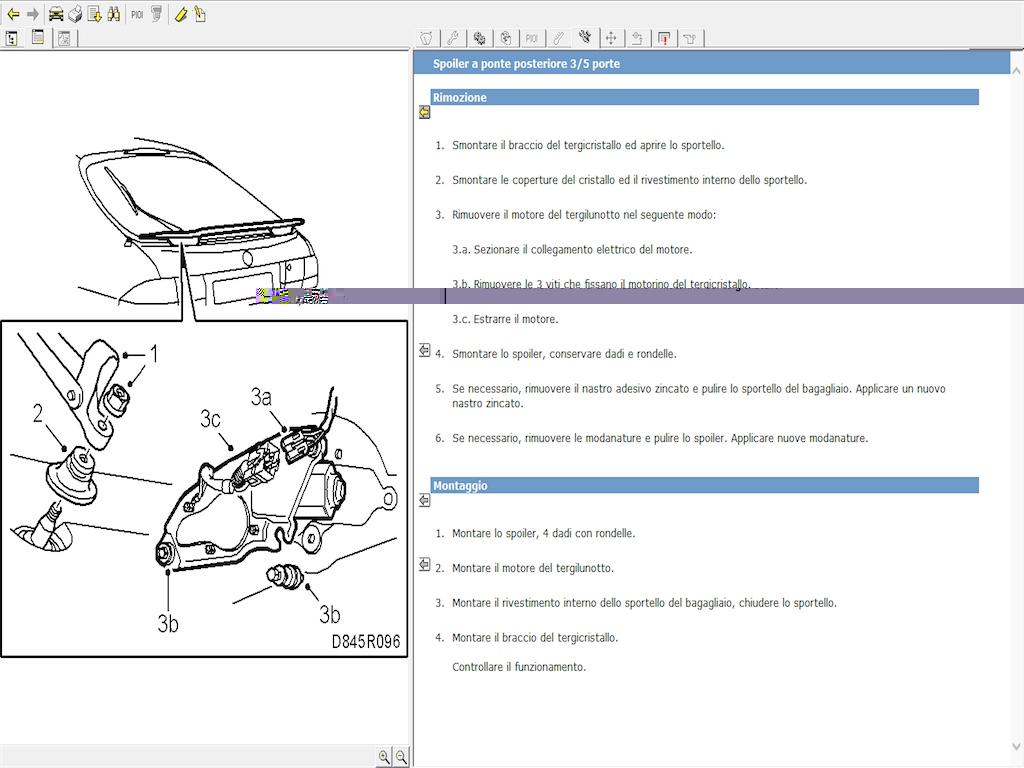Click step 'Rimuovere il motore del tergilunotto nel seguente modo'
1024x768 pixels.
pos(584,214)
